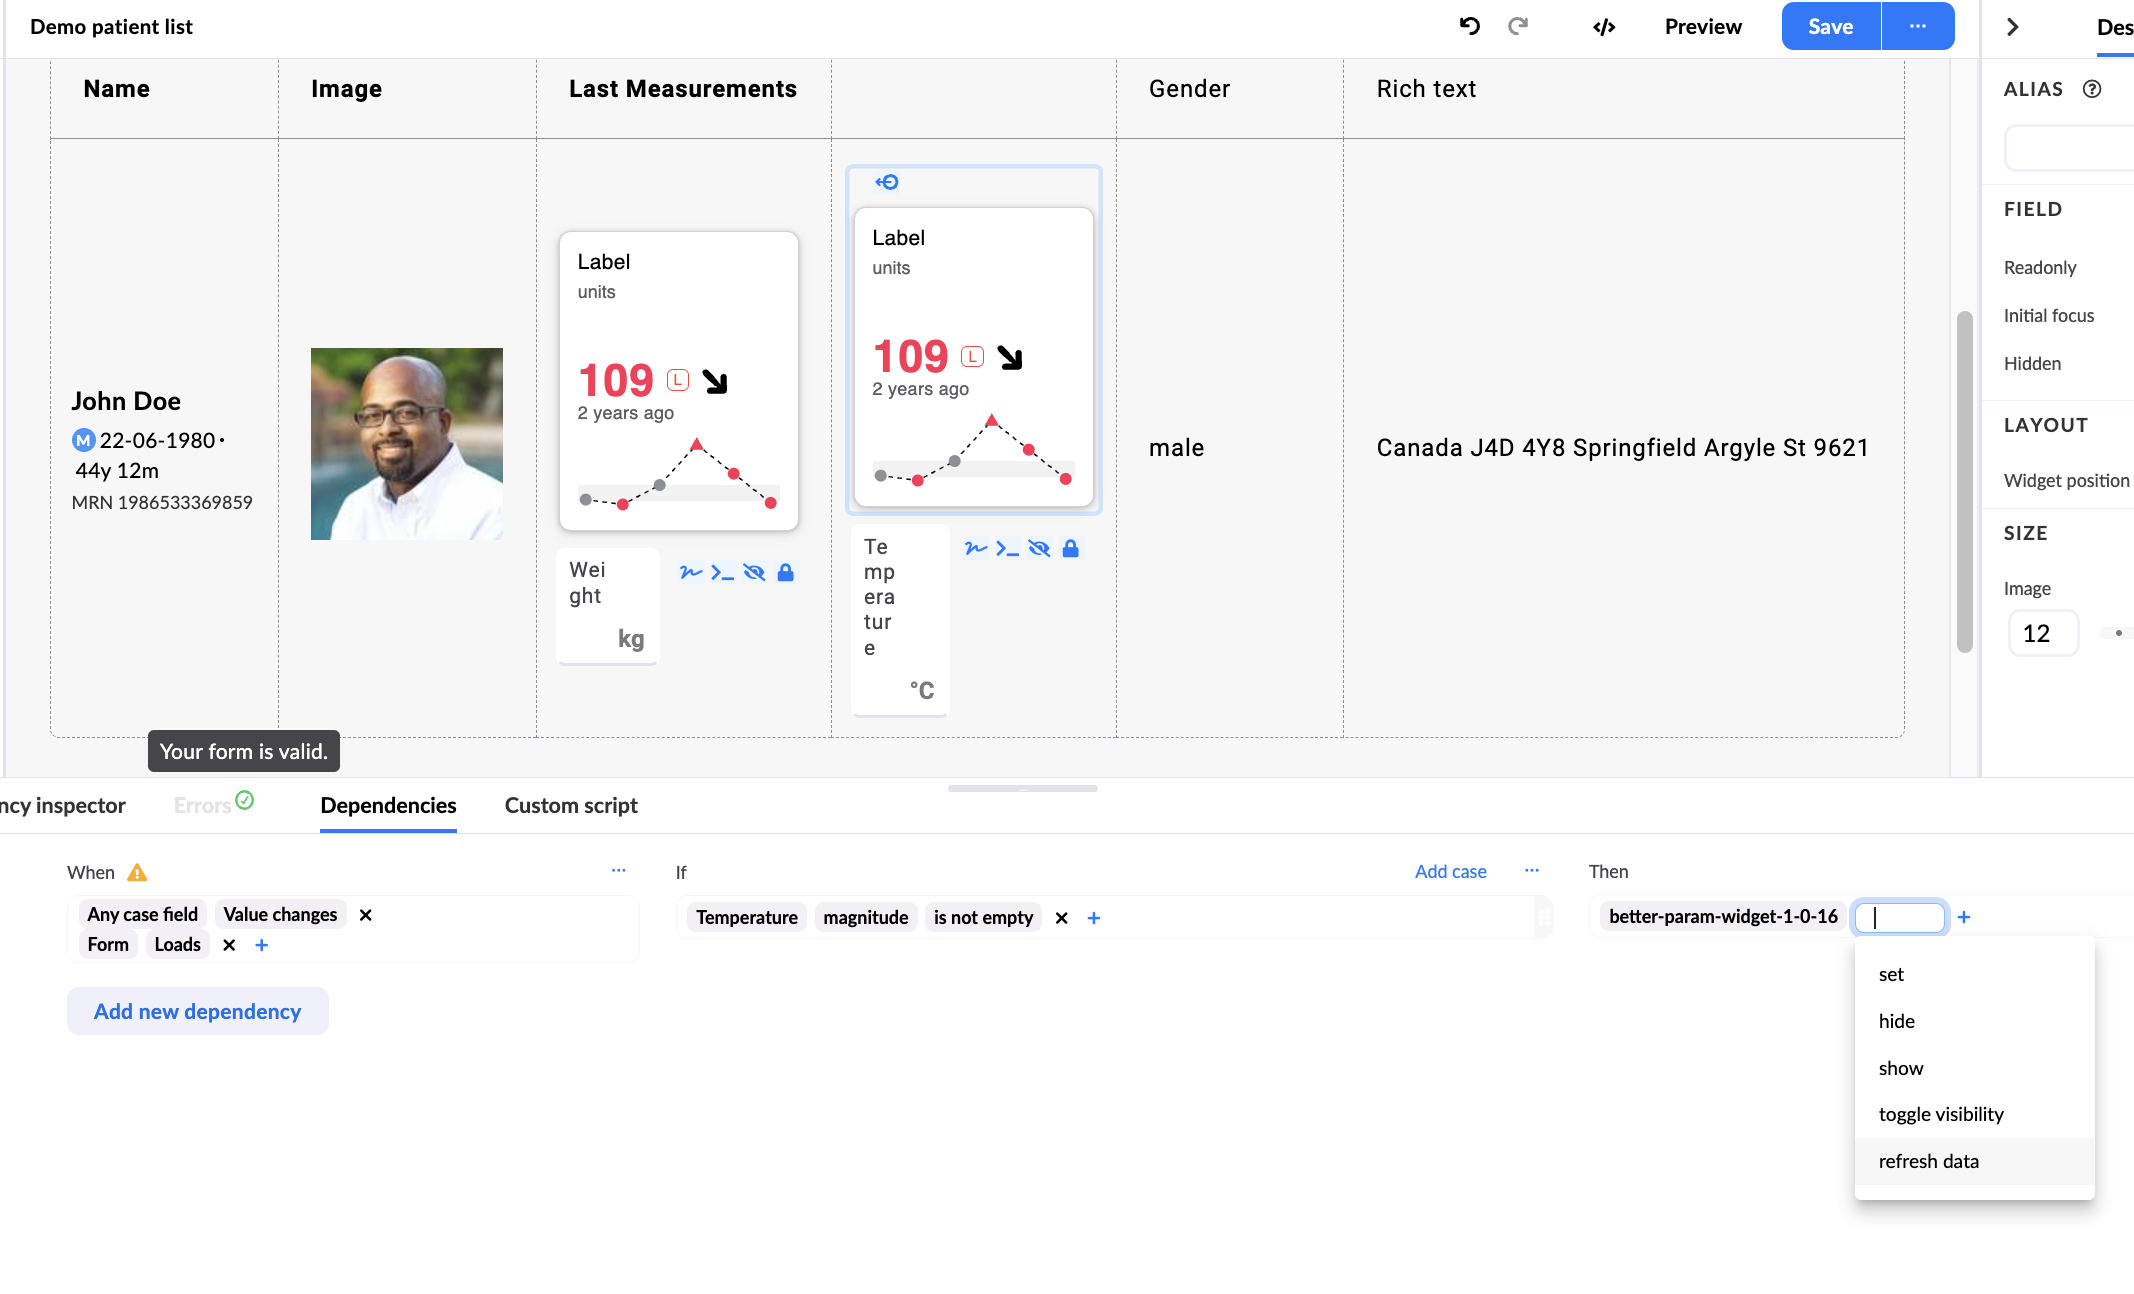Open the If section options menu
This screenshot has width=2134, height=1294.
click(x=1532, y=871)
